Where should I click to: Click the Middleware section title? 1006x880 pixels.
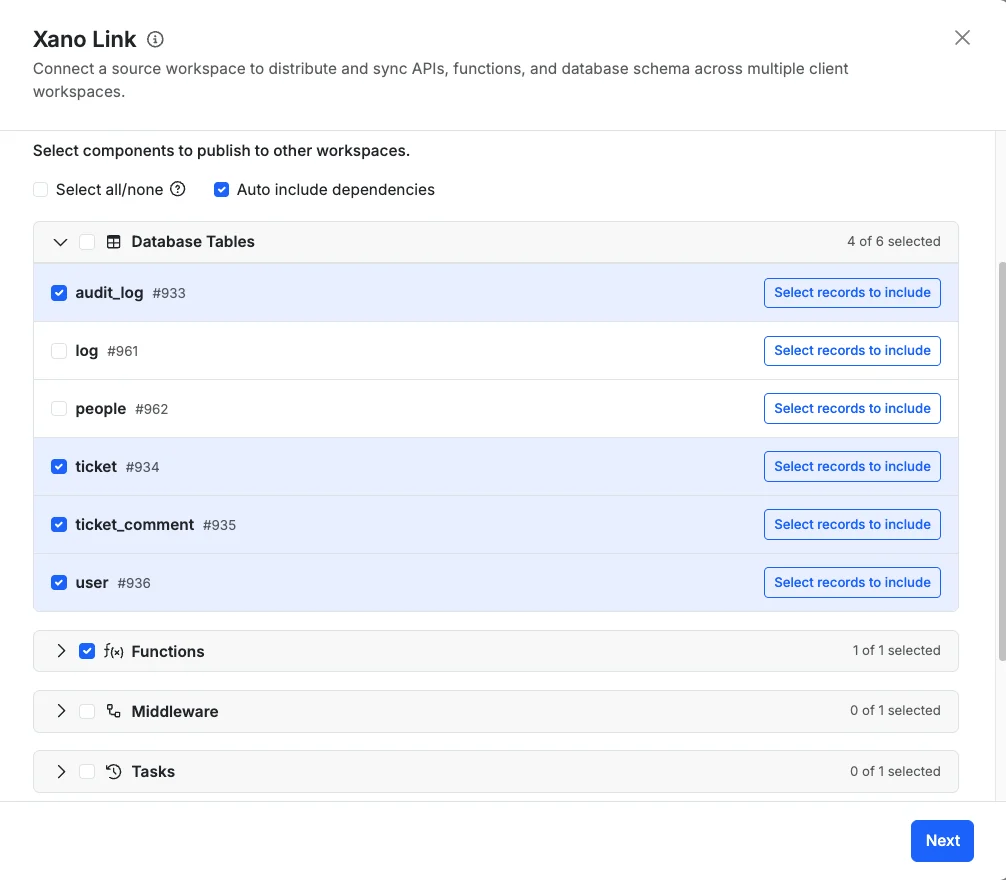(x=175, y=711)
